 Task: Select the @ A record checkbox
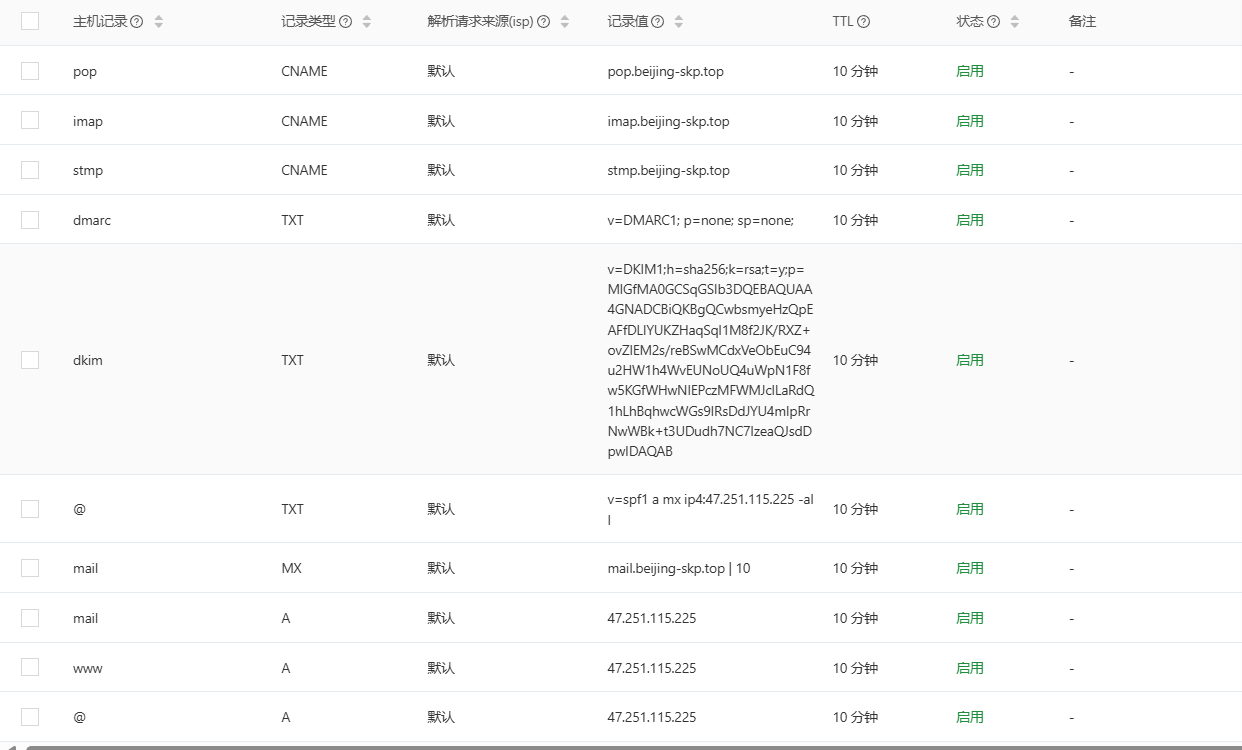(30, 717)
